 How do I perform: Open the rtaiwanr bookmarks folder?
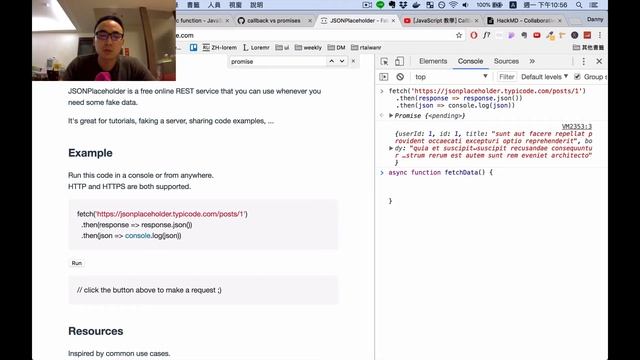366,48
